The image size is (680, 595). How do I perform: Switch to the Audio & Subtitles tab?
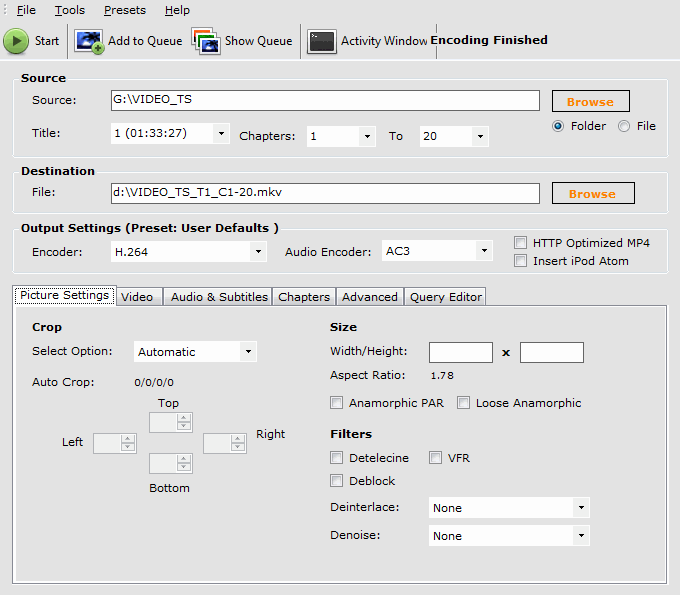[218, 297]
